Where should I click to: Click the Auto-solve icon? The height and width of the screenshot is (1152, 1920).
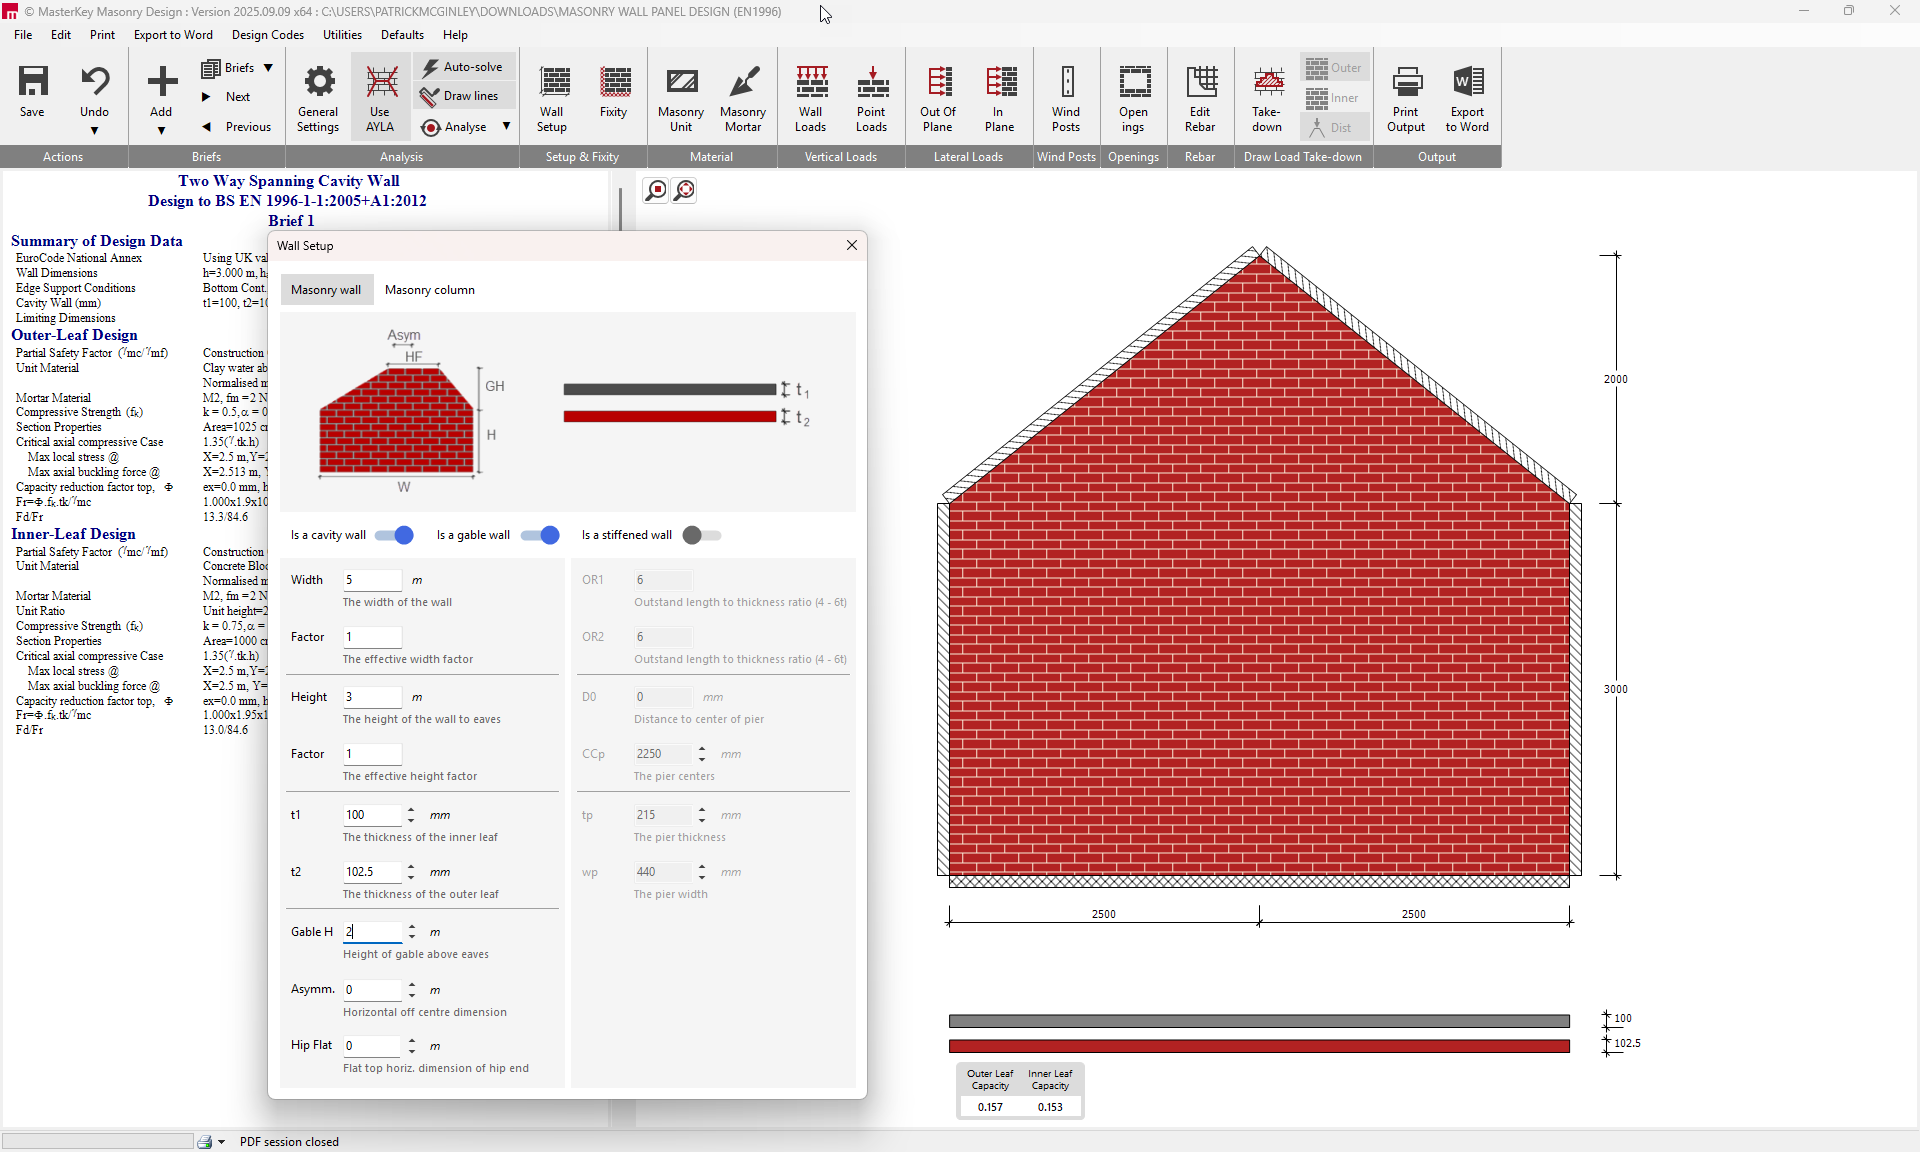click(430, 67)
